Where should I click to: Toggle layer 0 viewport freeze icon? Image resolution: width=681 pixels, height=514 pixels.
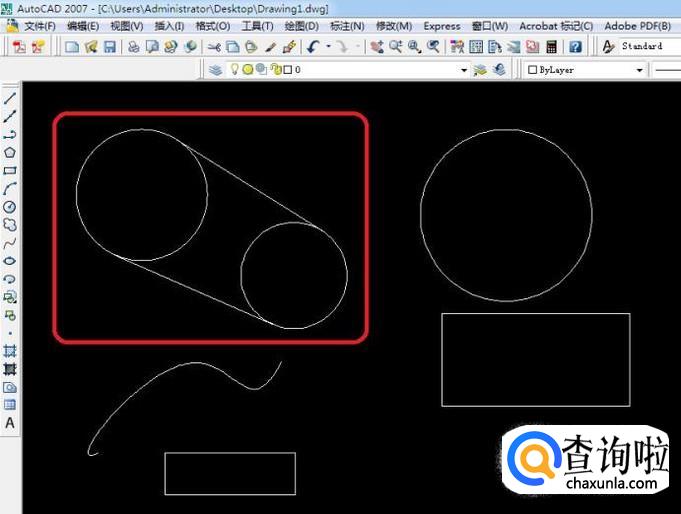tap(261, 69)
